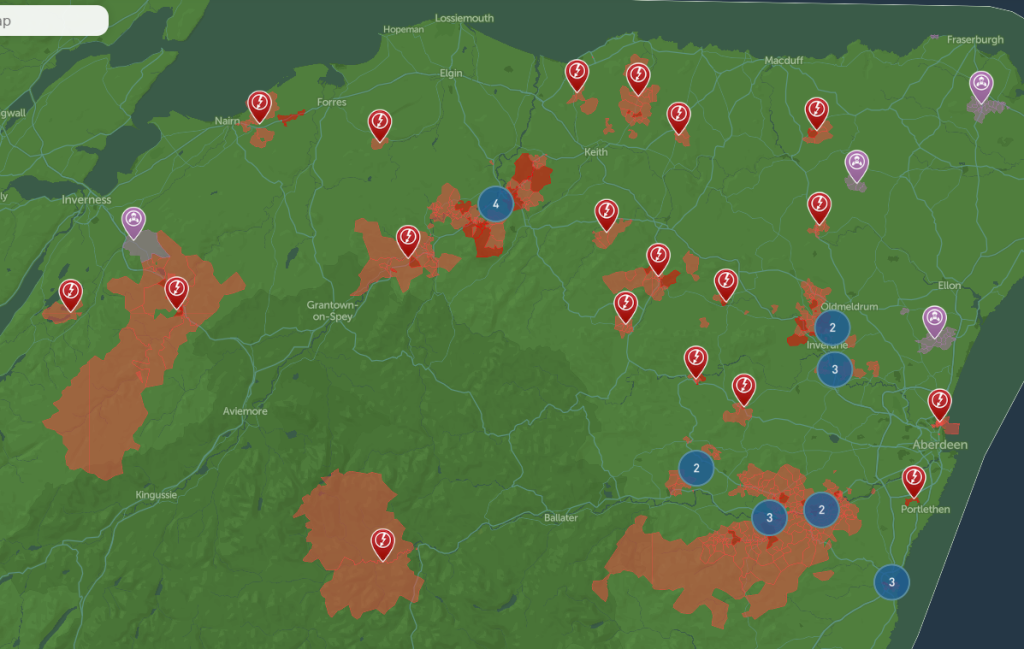Click the map search input field
This screenshot has width=1024, height=649.
50,20
